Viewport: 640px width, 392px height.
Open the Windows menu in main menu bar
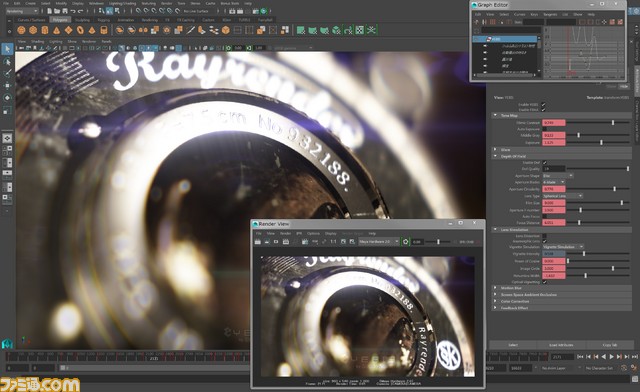tap(96, 3)
